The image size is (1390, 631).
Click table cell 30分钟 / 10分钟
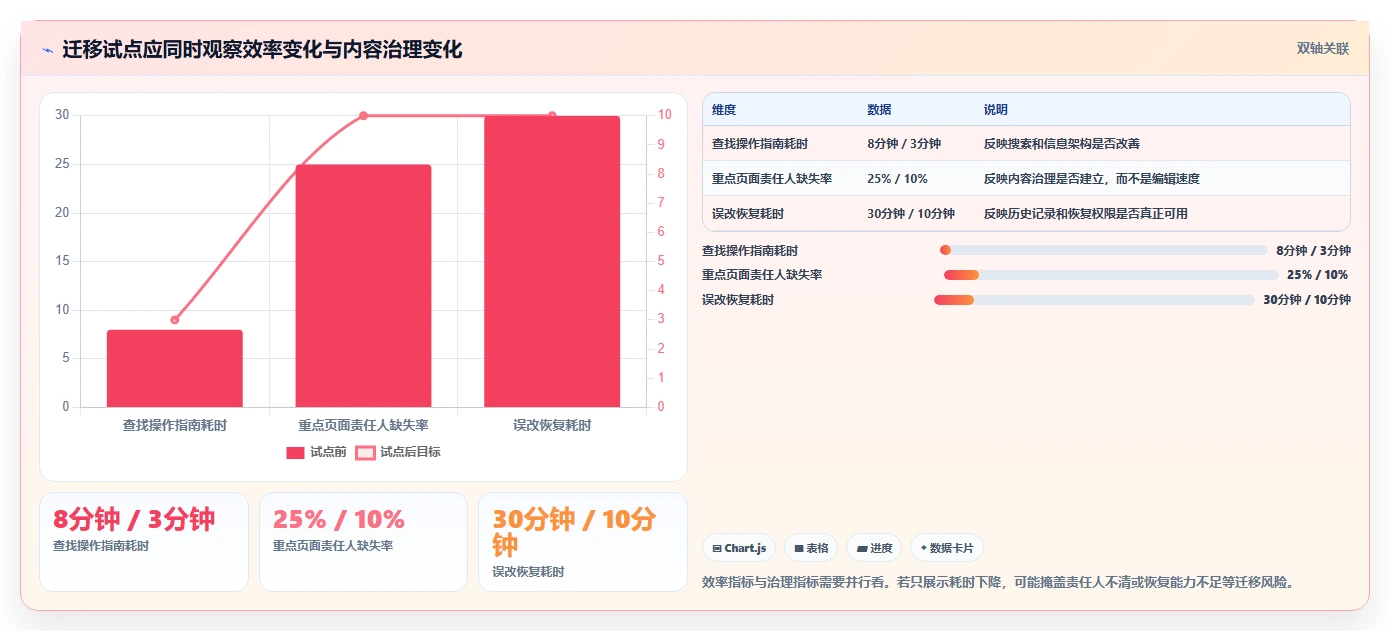pos(911,214)
